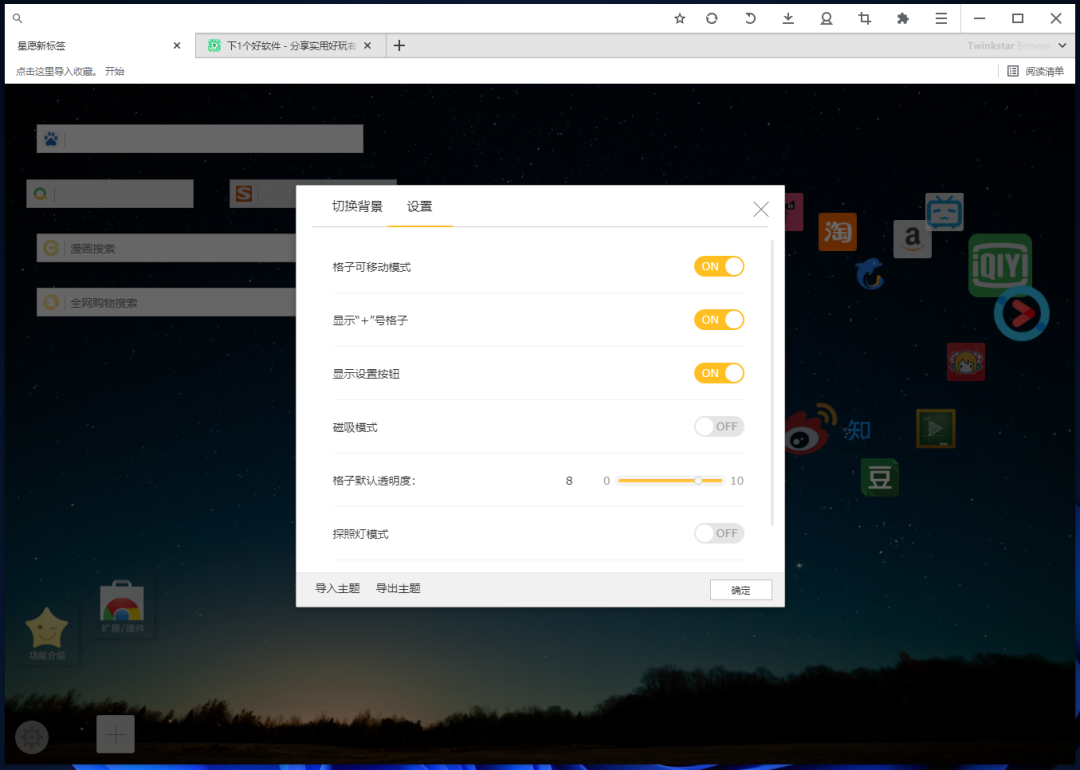Viewport: 1080px width, 770px height.
Task: Disable 格子可移动模式 toggle
Action: [719, 266]
